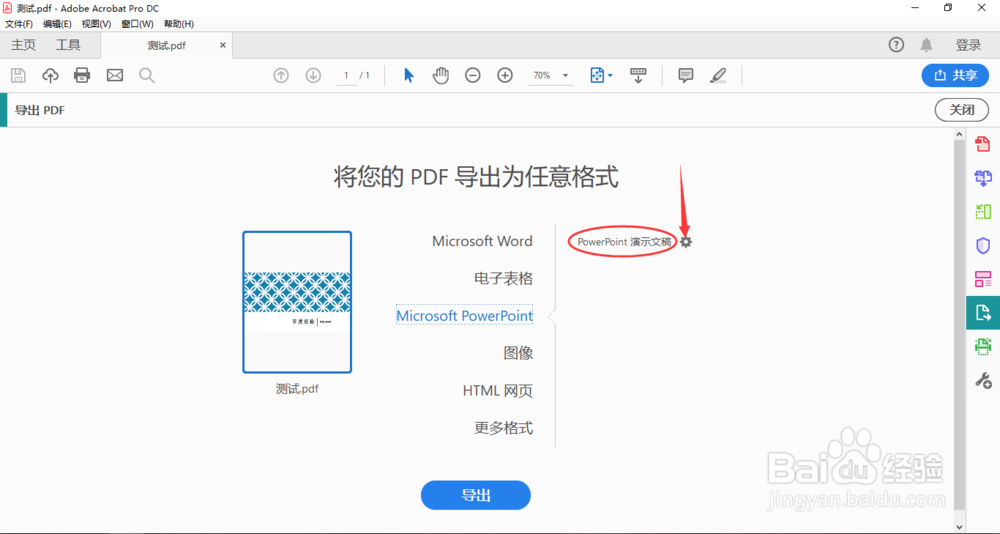Add a comment note icon
The width and height of the screenshot is (1000, 534).
pos(686,75)
